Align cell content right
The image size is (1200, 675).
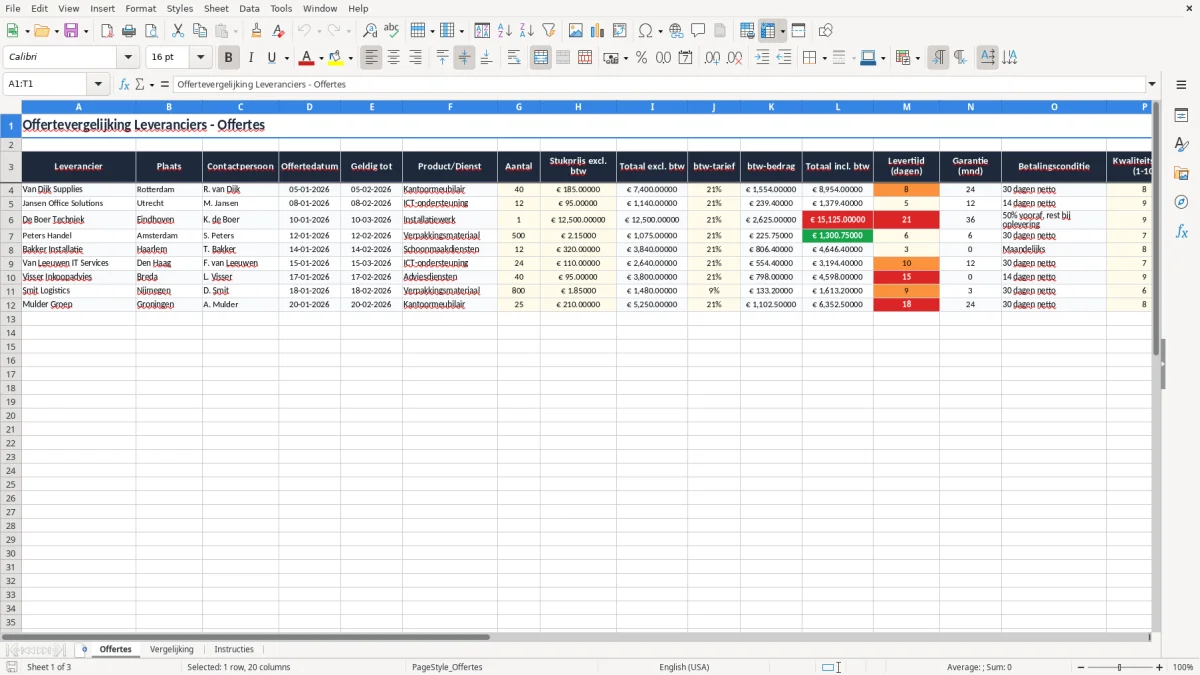415,58
